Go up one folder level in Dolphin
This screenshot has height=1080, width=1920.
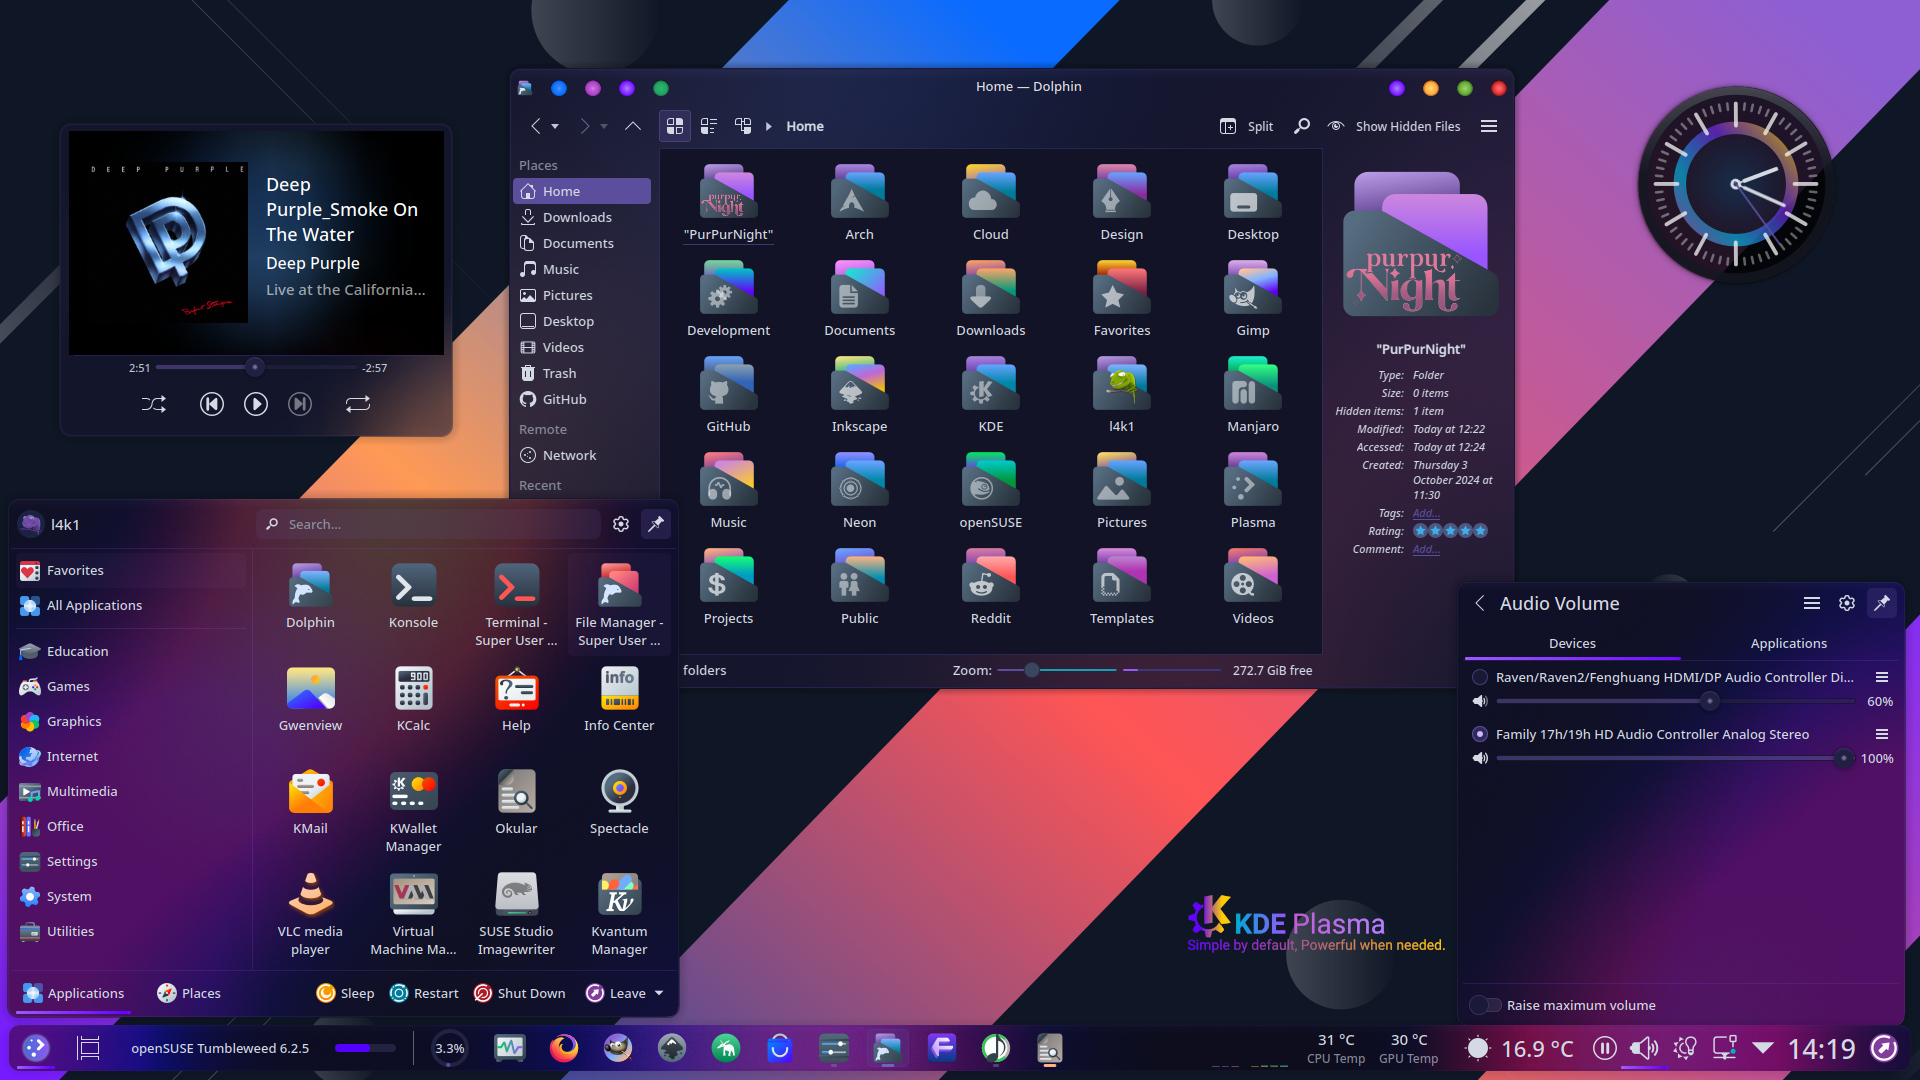tap(633, 126)
